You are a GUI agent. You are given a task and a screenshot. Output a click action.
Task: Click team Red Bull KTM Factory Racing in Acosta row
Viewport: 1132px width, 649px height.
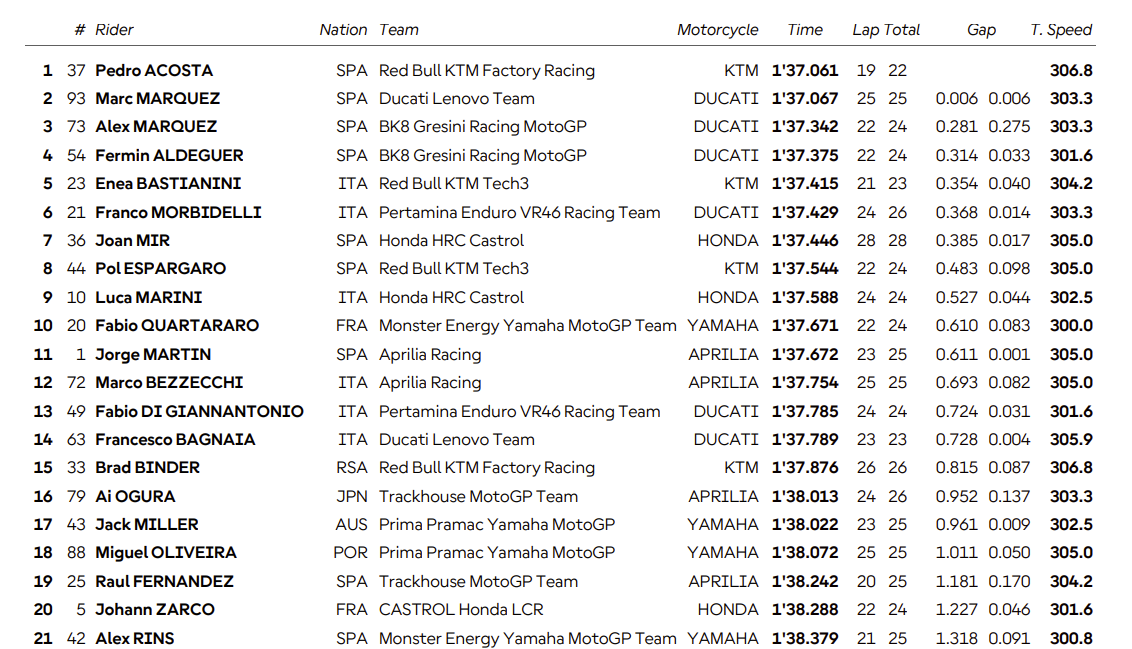point(487,71)
